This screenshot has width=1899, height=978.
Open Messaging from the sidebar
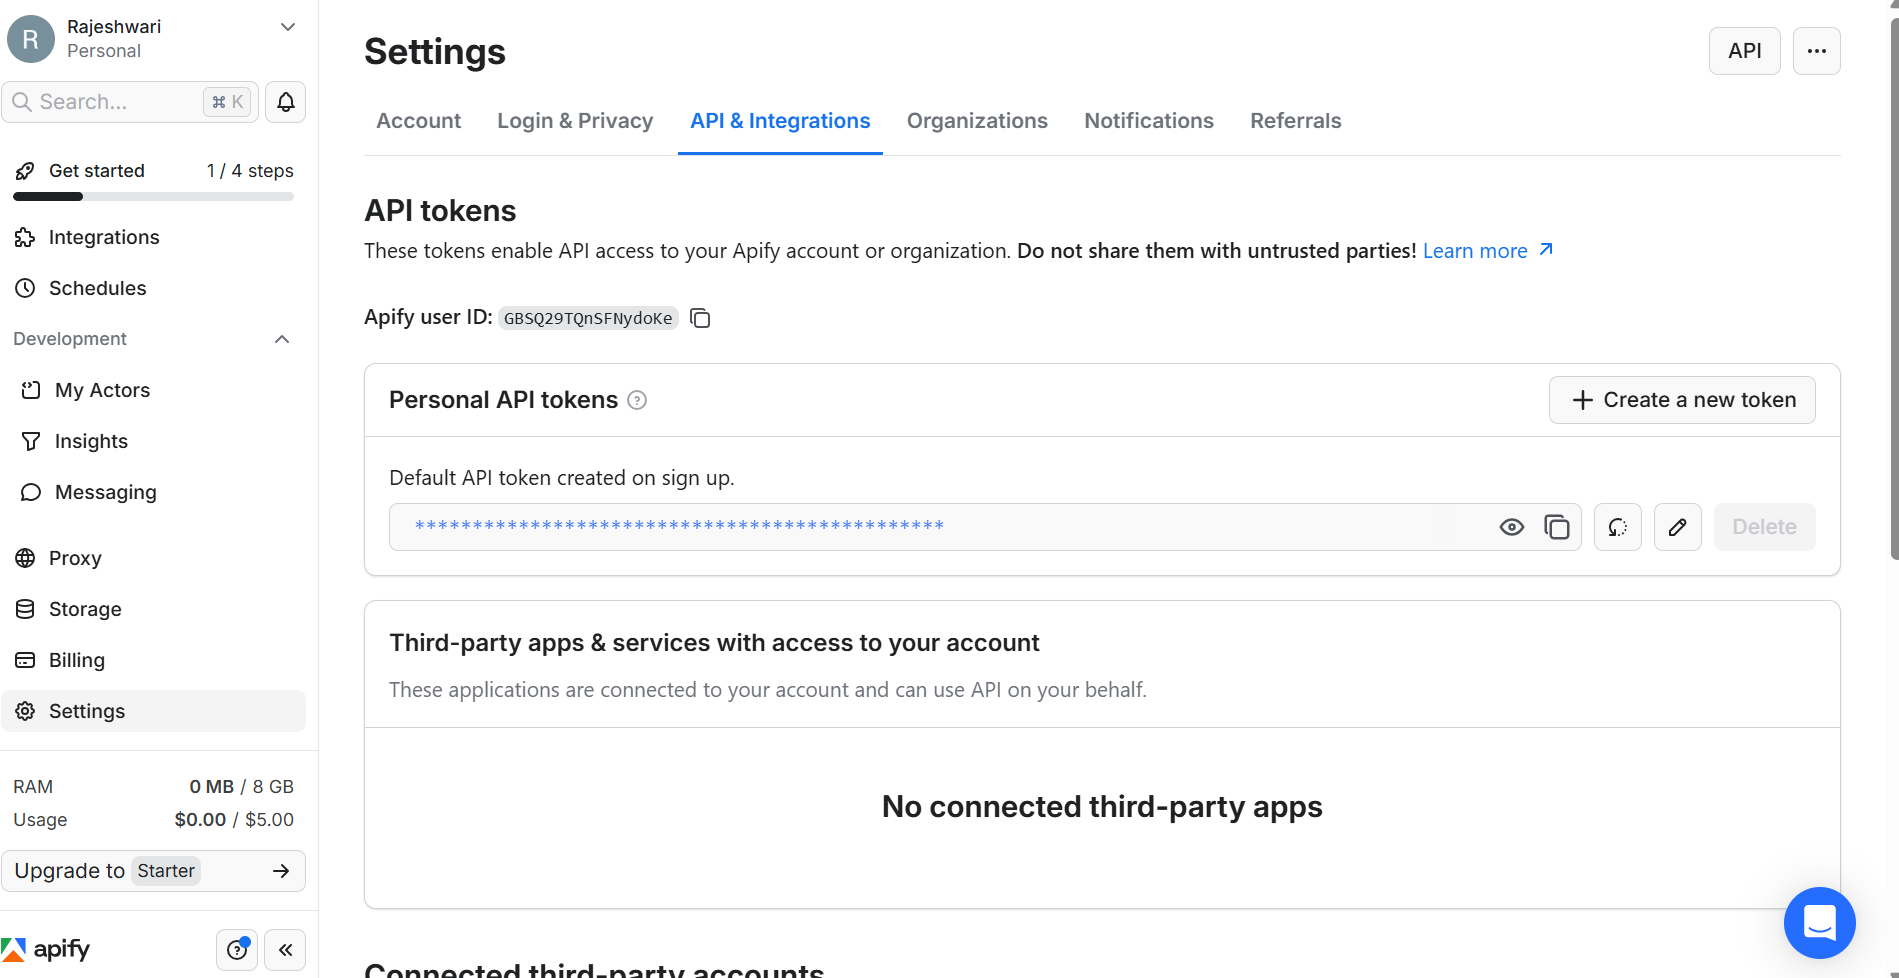pyautogui.click(x=104, y=492)
